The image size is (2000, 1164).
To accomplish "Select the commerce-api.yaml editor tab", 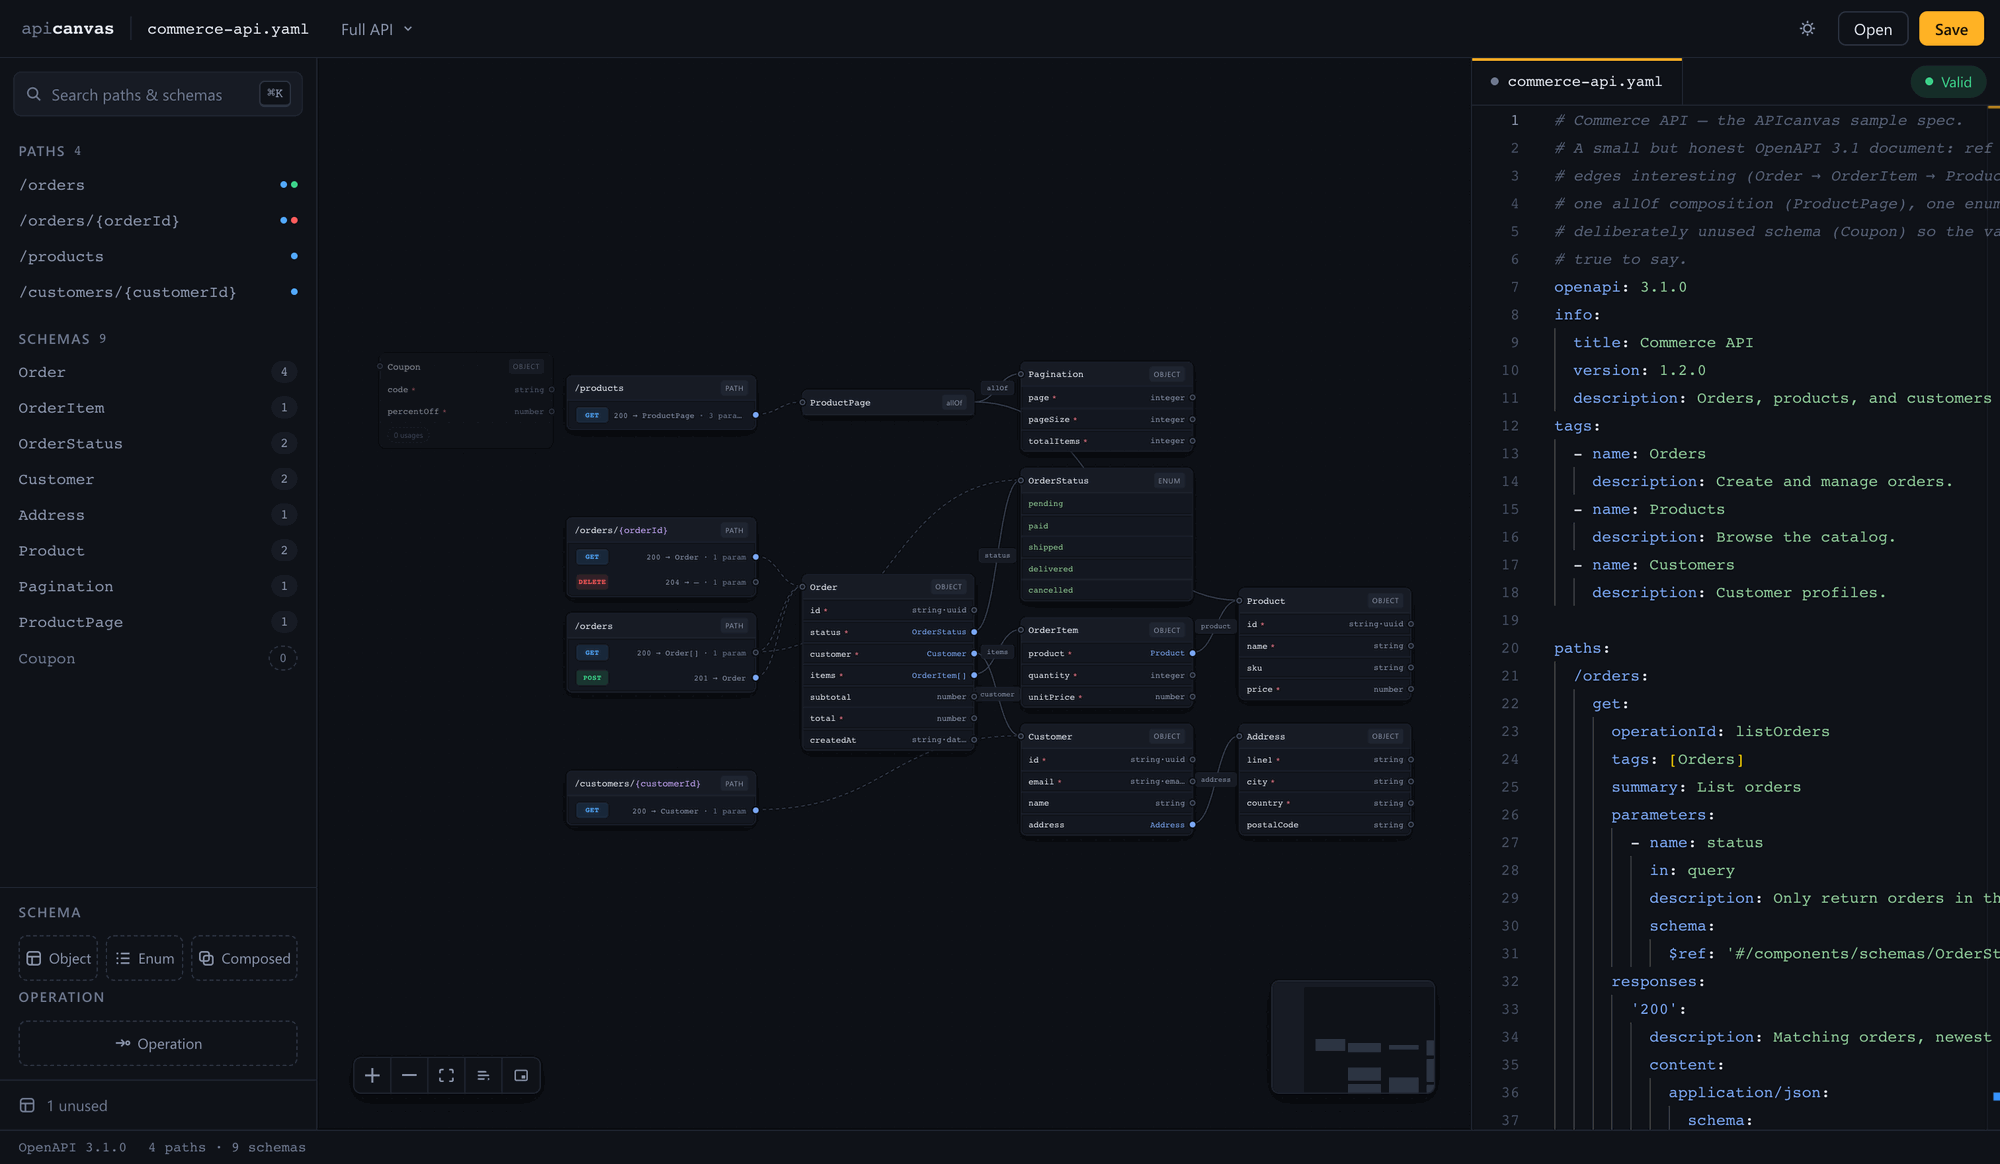I will pyautogui.click(x=1577, y=82).
